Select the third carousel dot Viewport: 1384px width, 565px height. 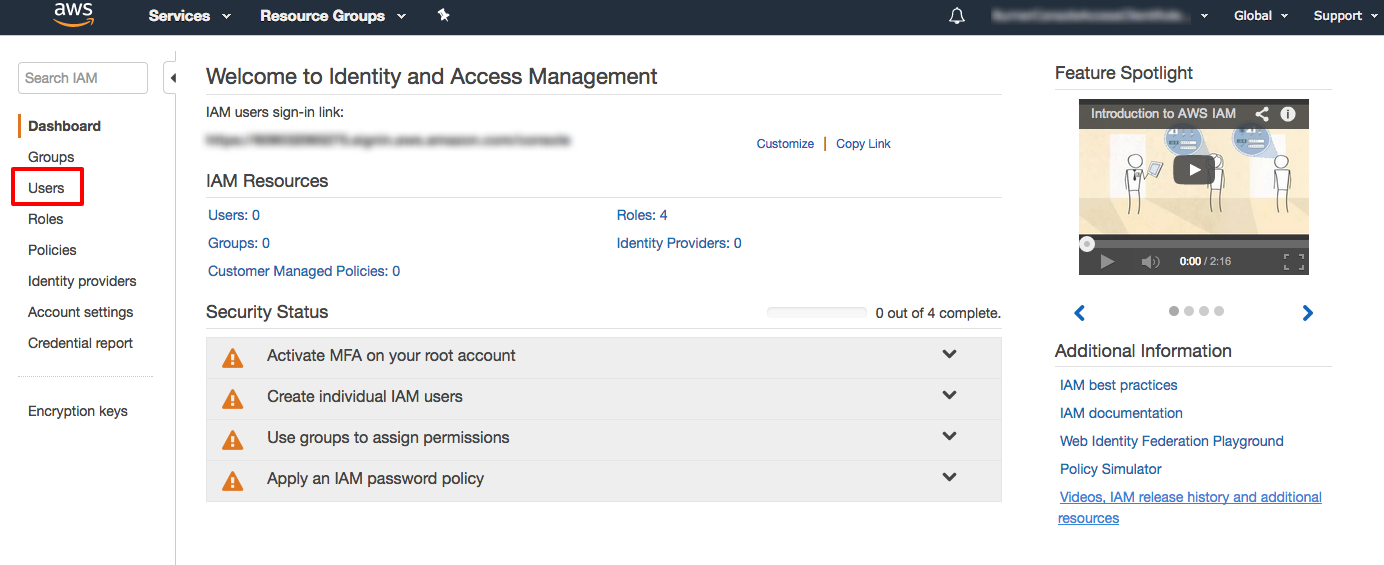pyautogui.click(x=1204, y=311)
